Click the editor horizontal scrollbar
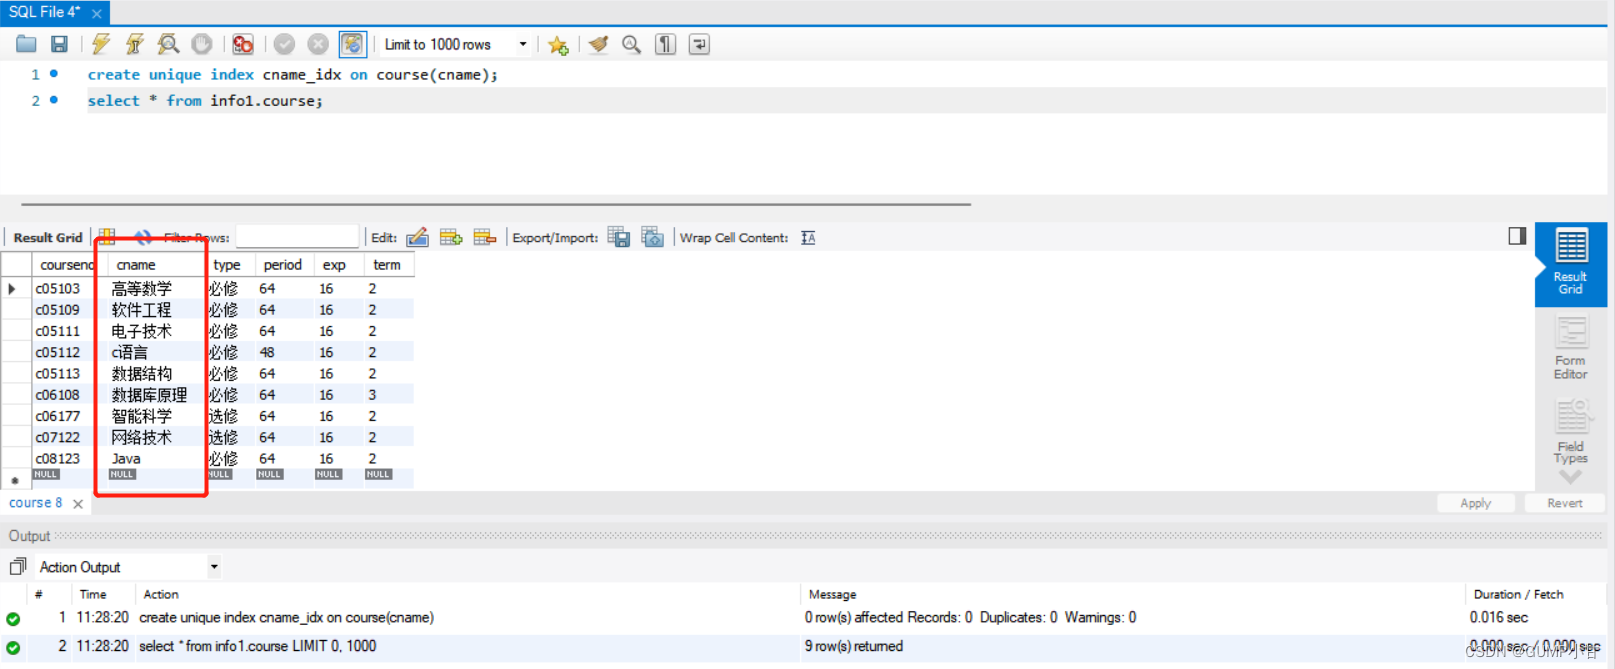Viewport: 1615px width, 669px height. tap(496, 204)
